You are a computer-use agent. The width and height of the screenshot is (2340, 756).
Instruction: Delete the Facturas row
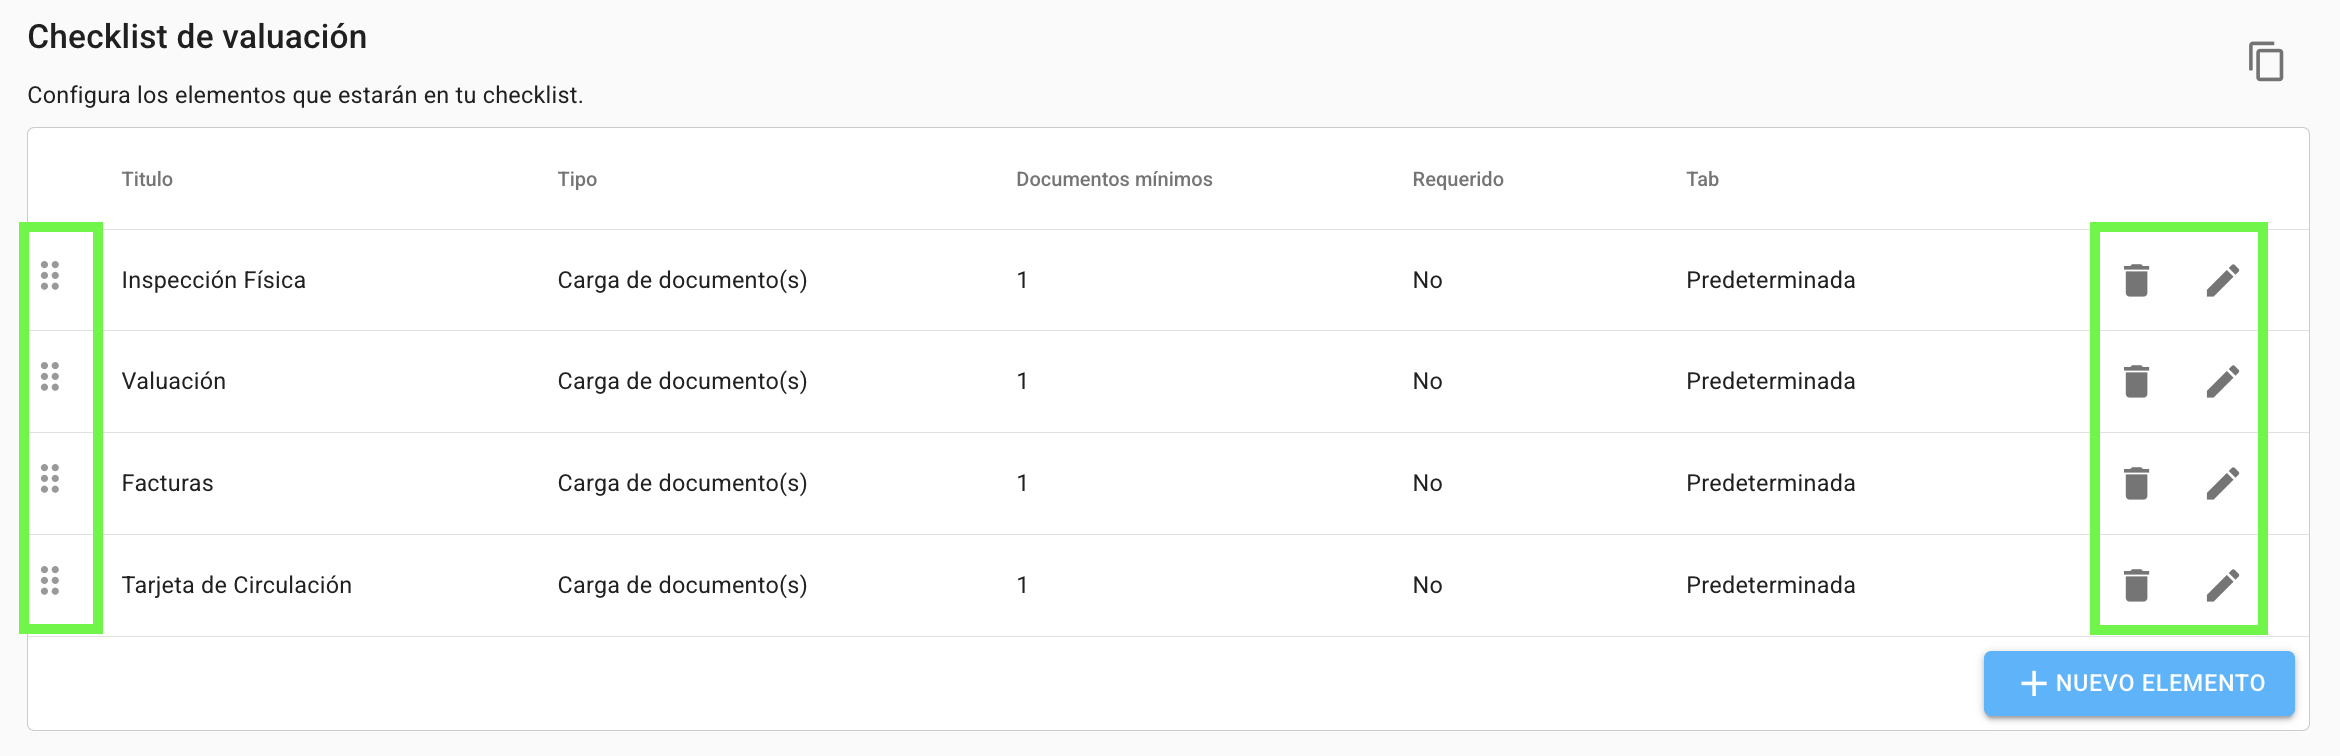coord(2136,483)
